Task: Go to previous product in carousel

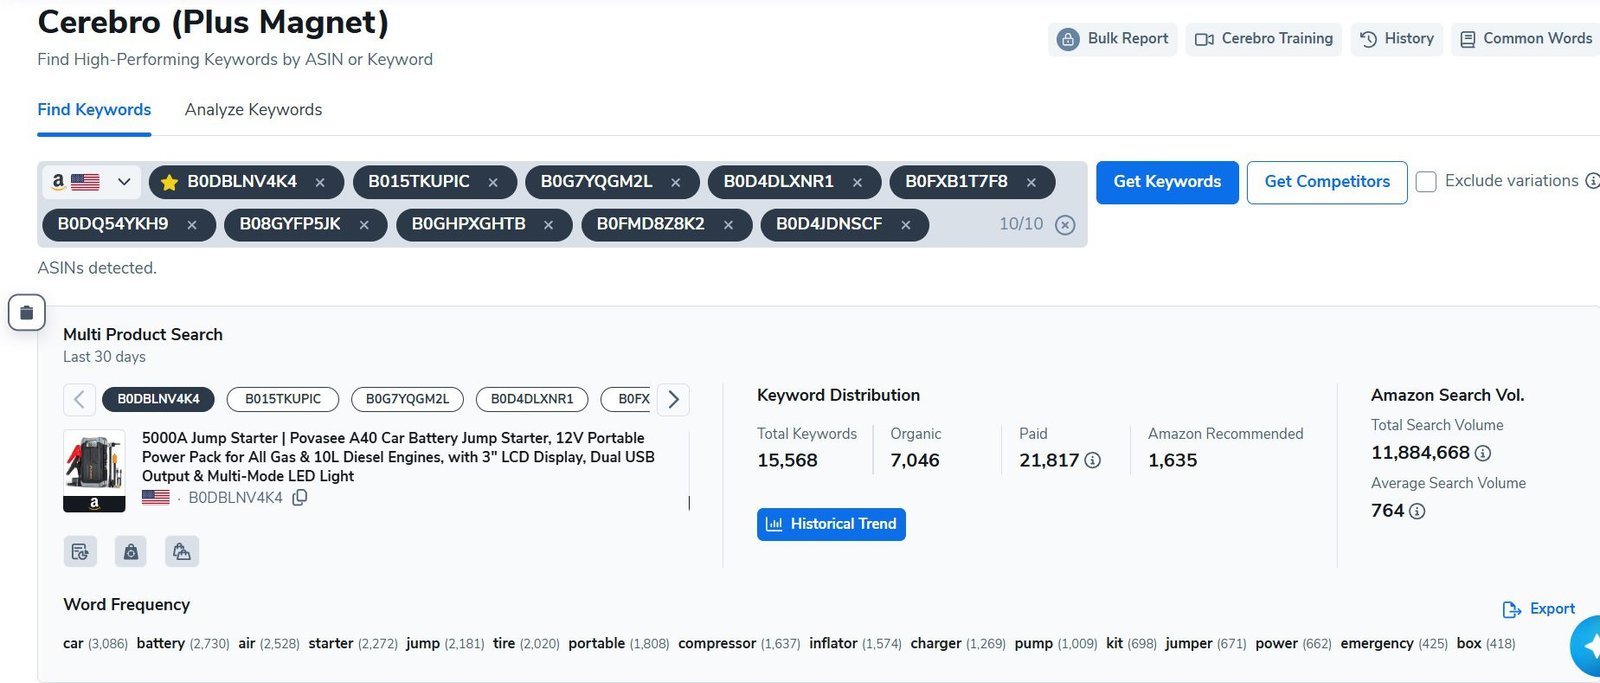Action: pos(79,399)
